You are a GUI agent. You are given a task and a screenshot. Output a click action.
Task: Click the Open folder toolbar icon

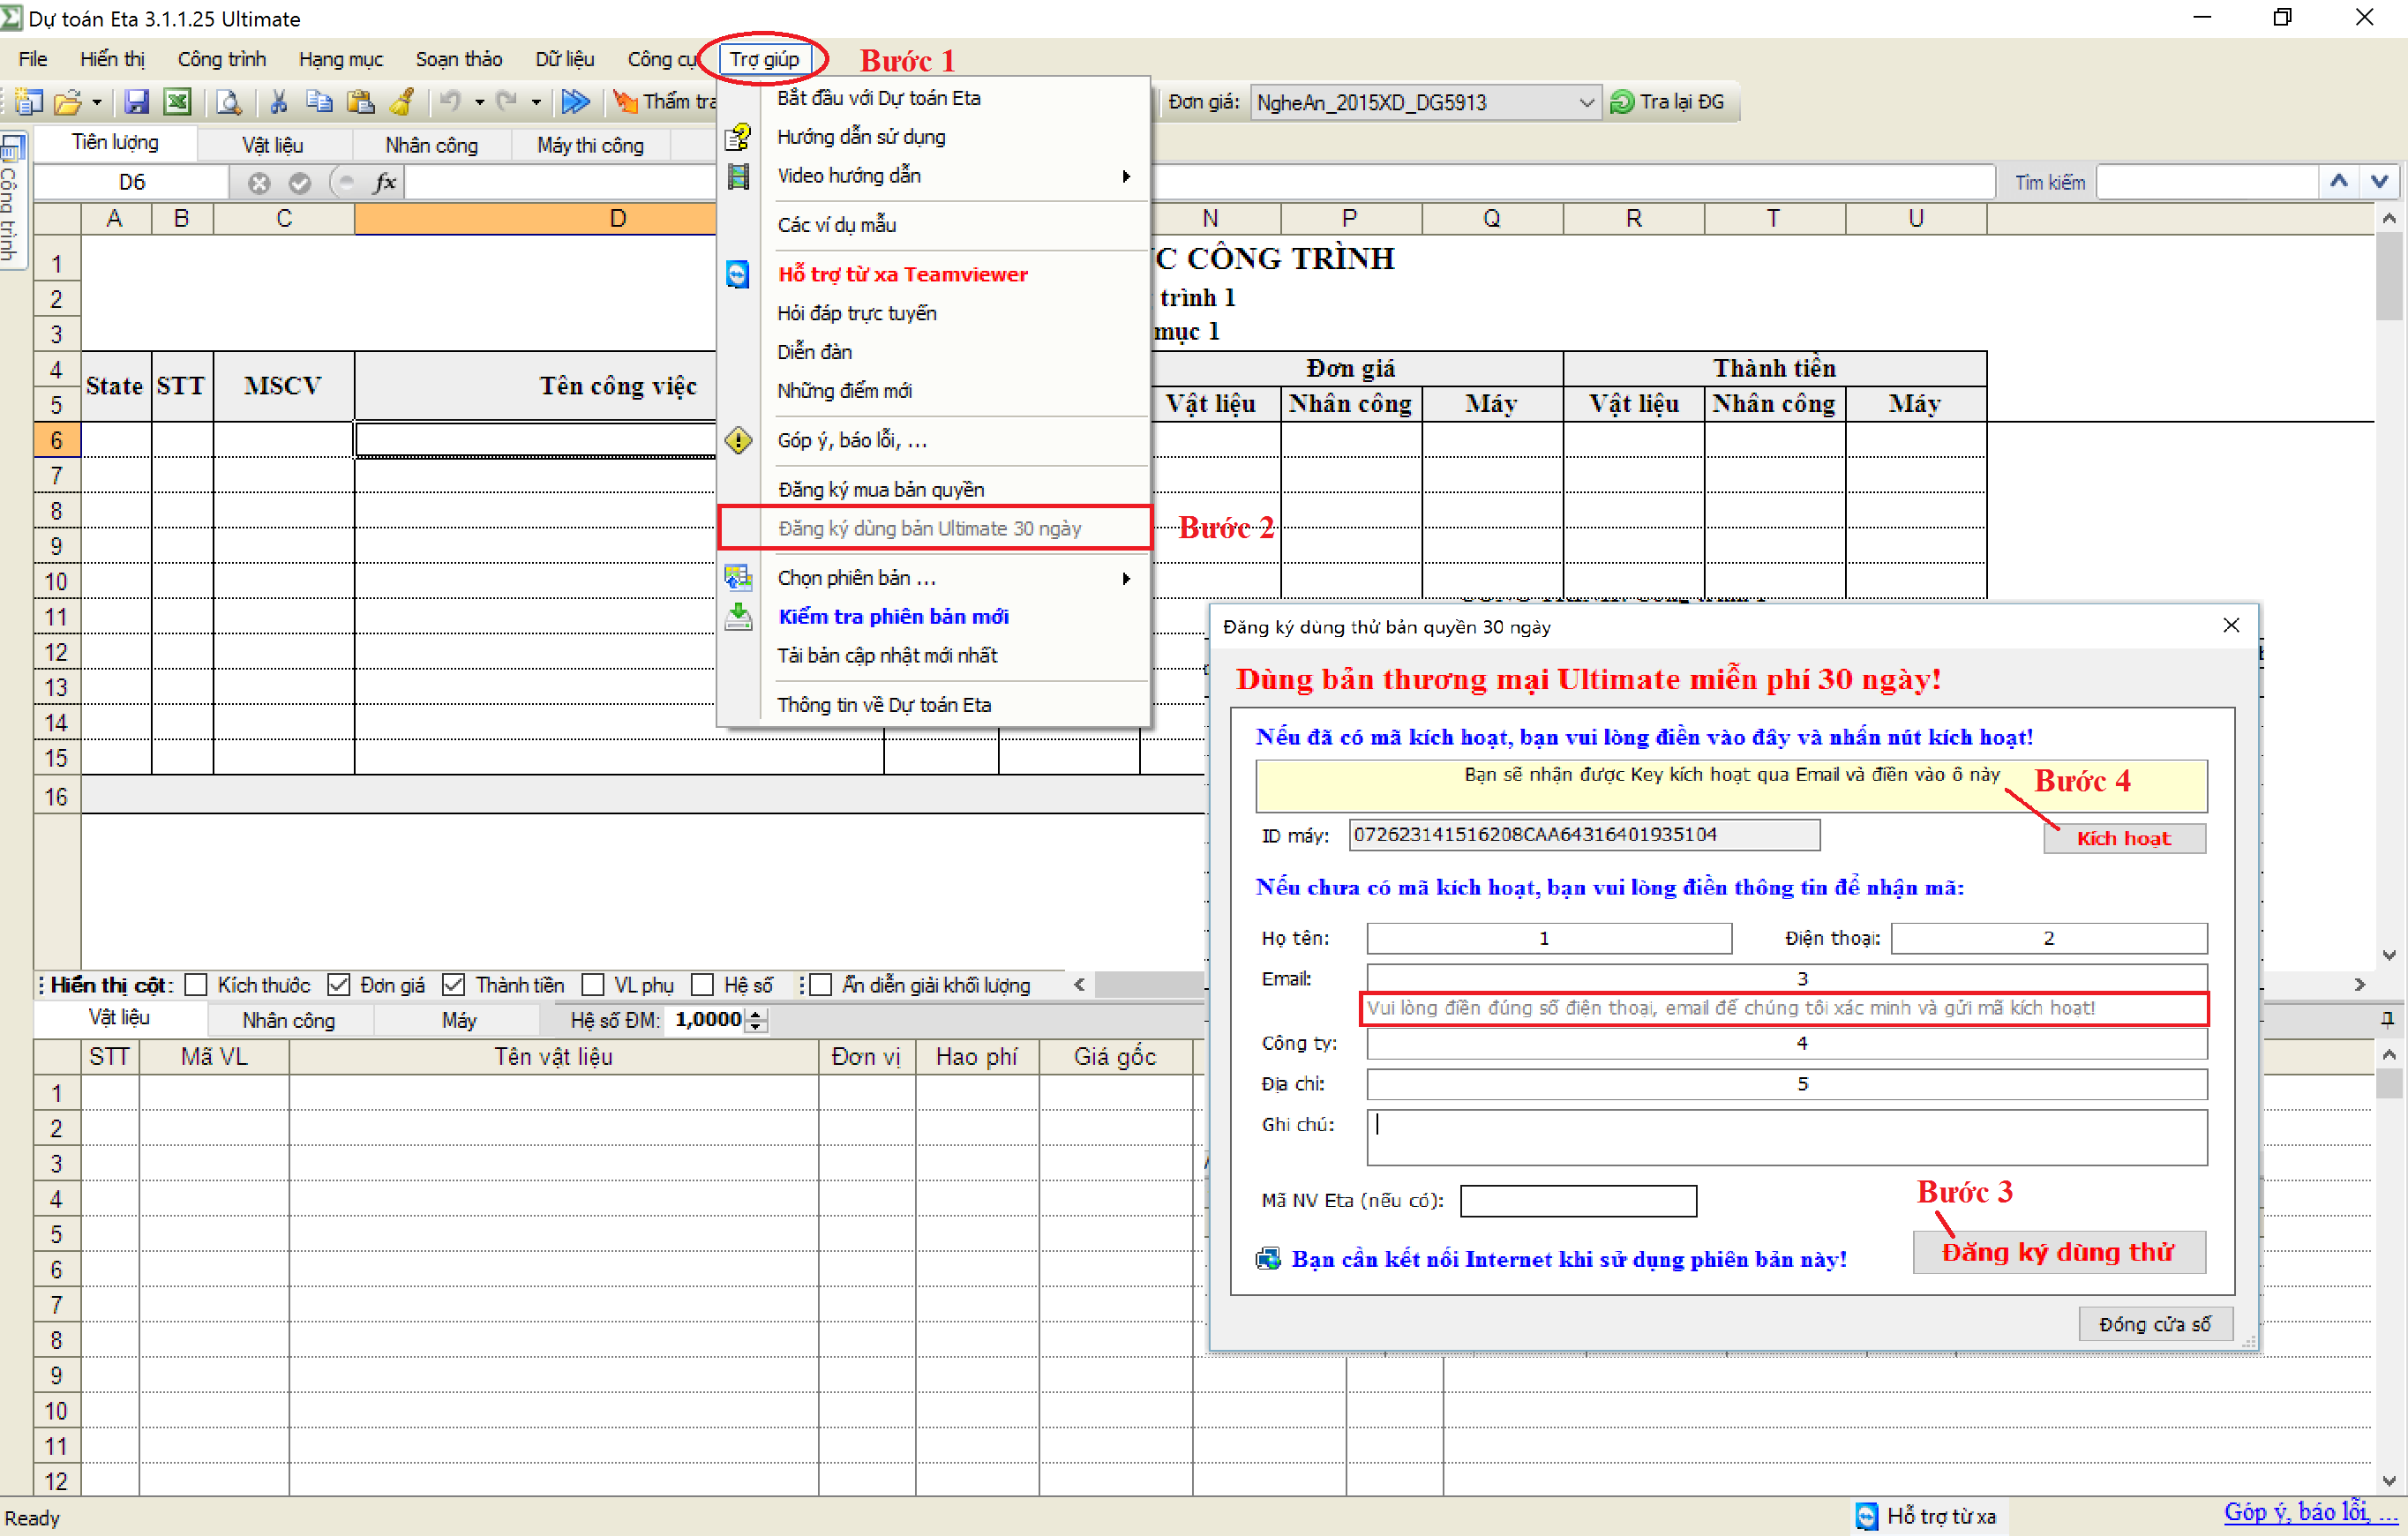[x=68, y=101]
